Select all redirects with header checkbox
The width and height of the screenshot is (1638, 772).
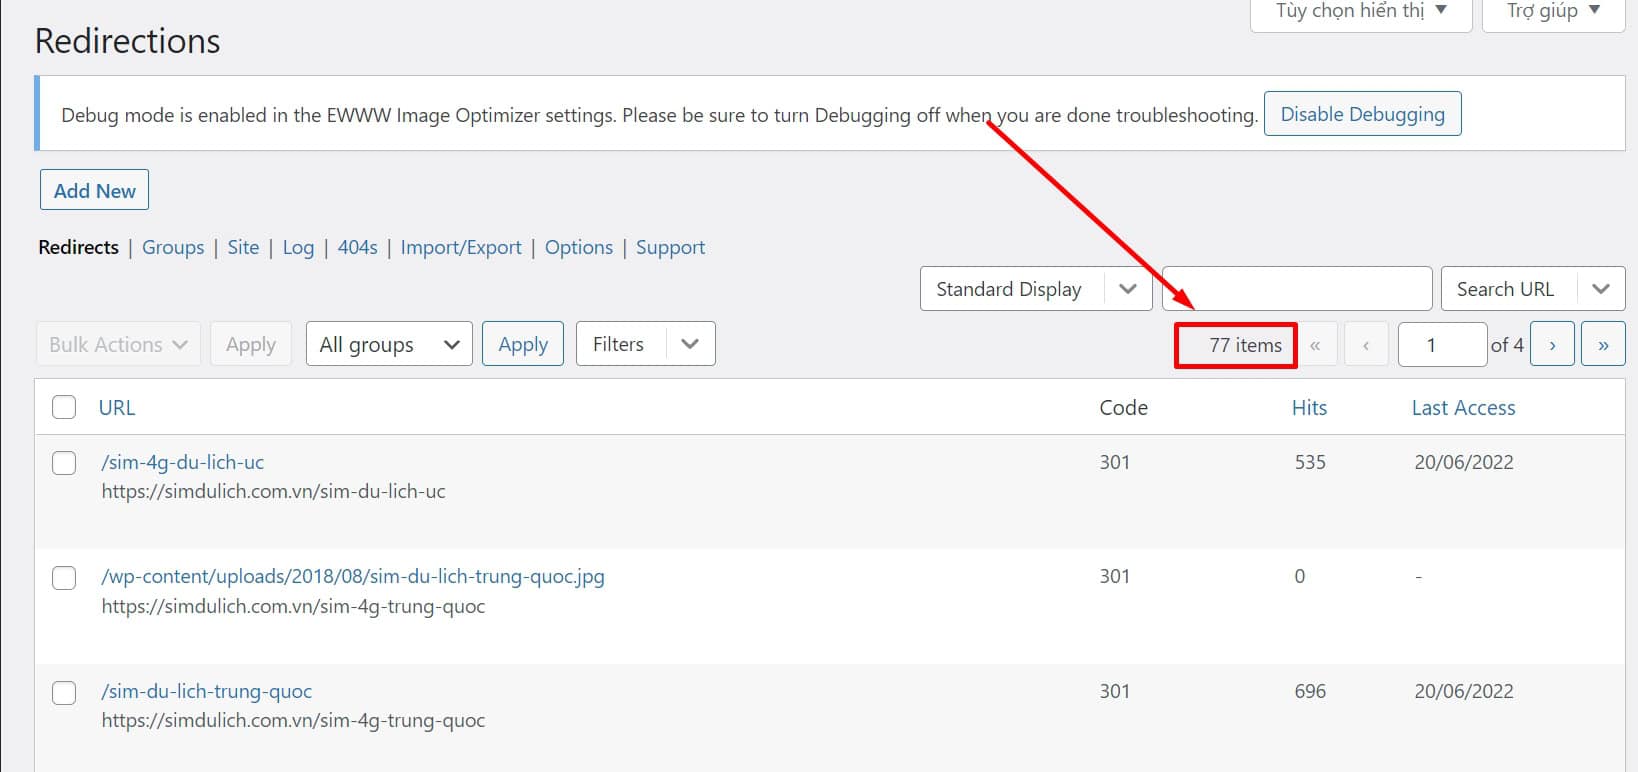pos(64,407)
